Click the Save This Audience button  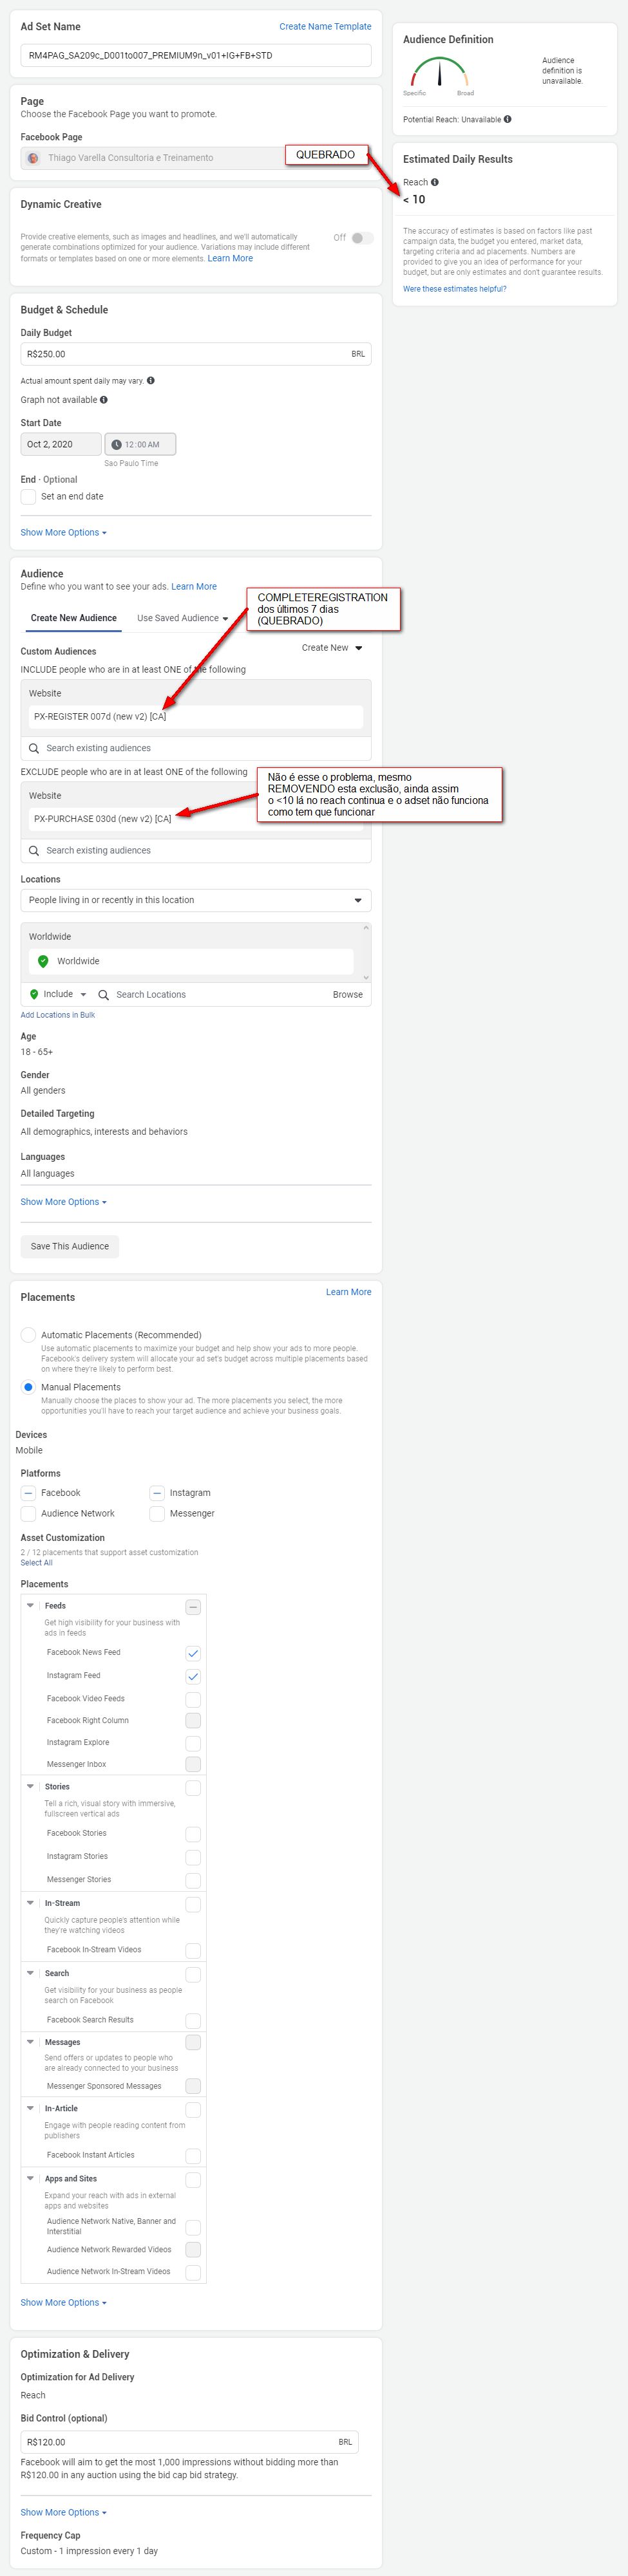point(70,1246)
